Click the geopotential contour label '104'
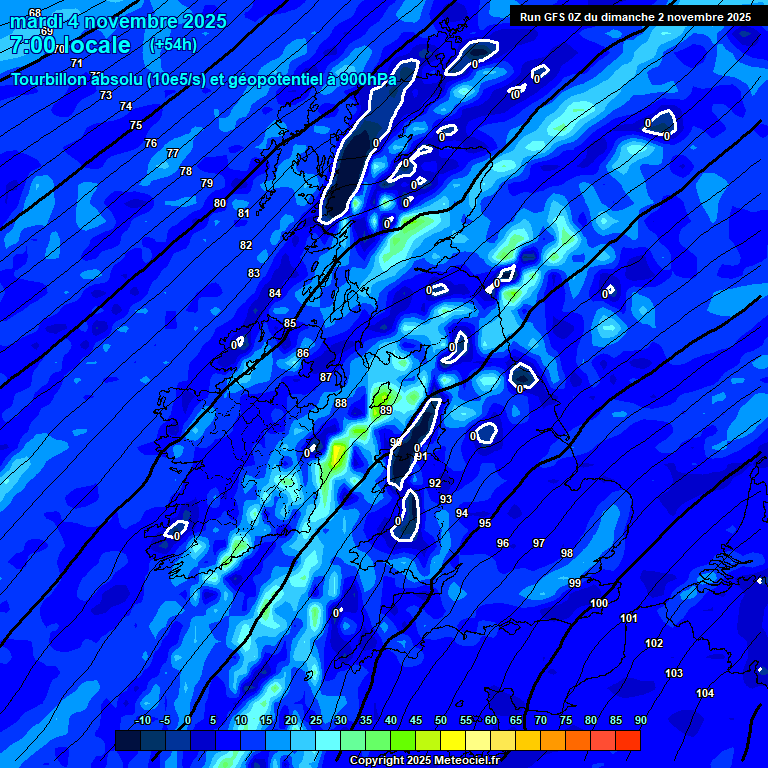The height and width of the screenshot is (768, 768). tap(705, 693)
